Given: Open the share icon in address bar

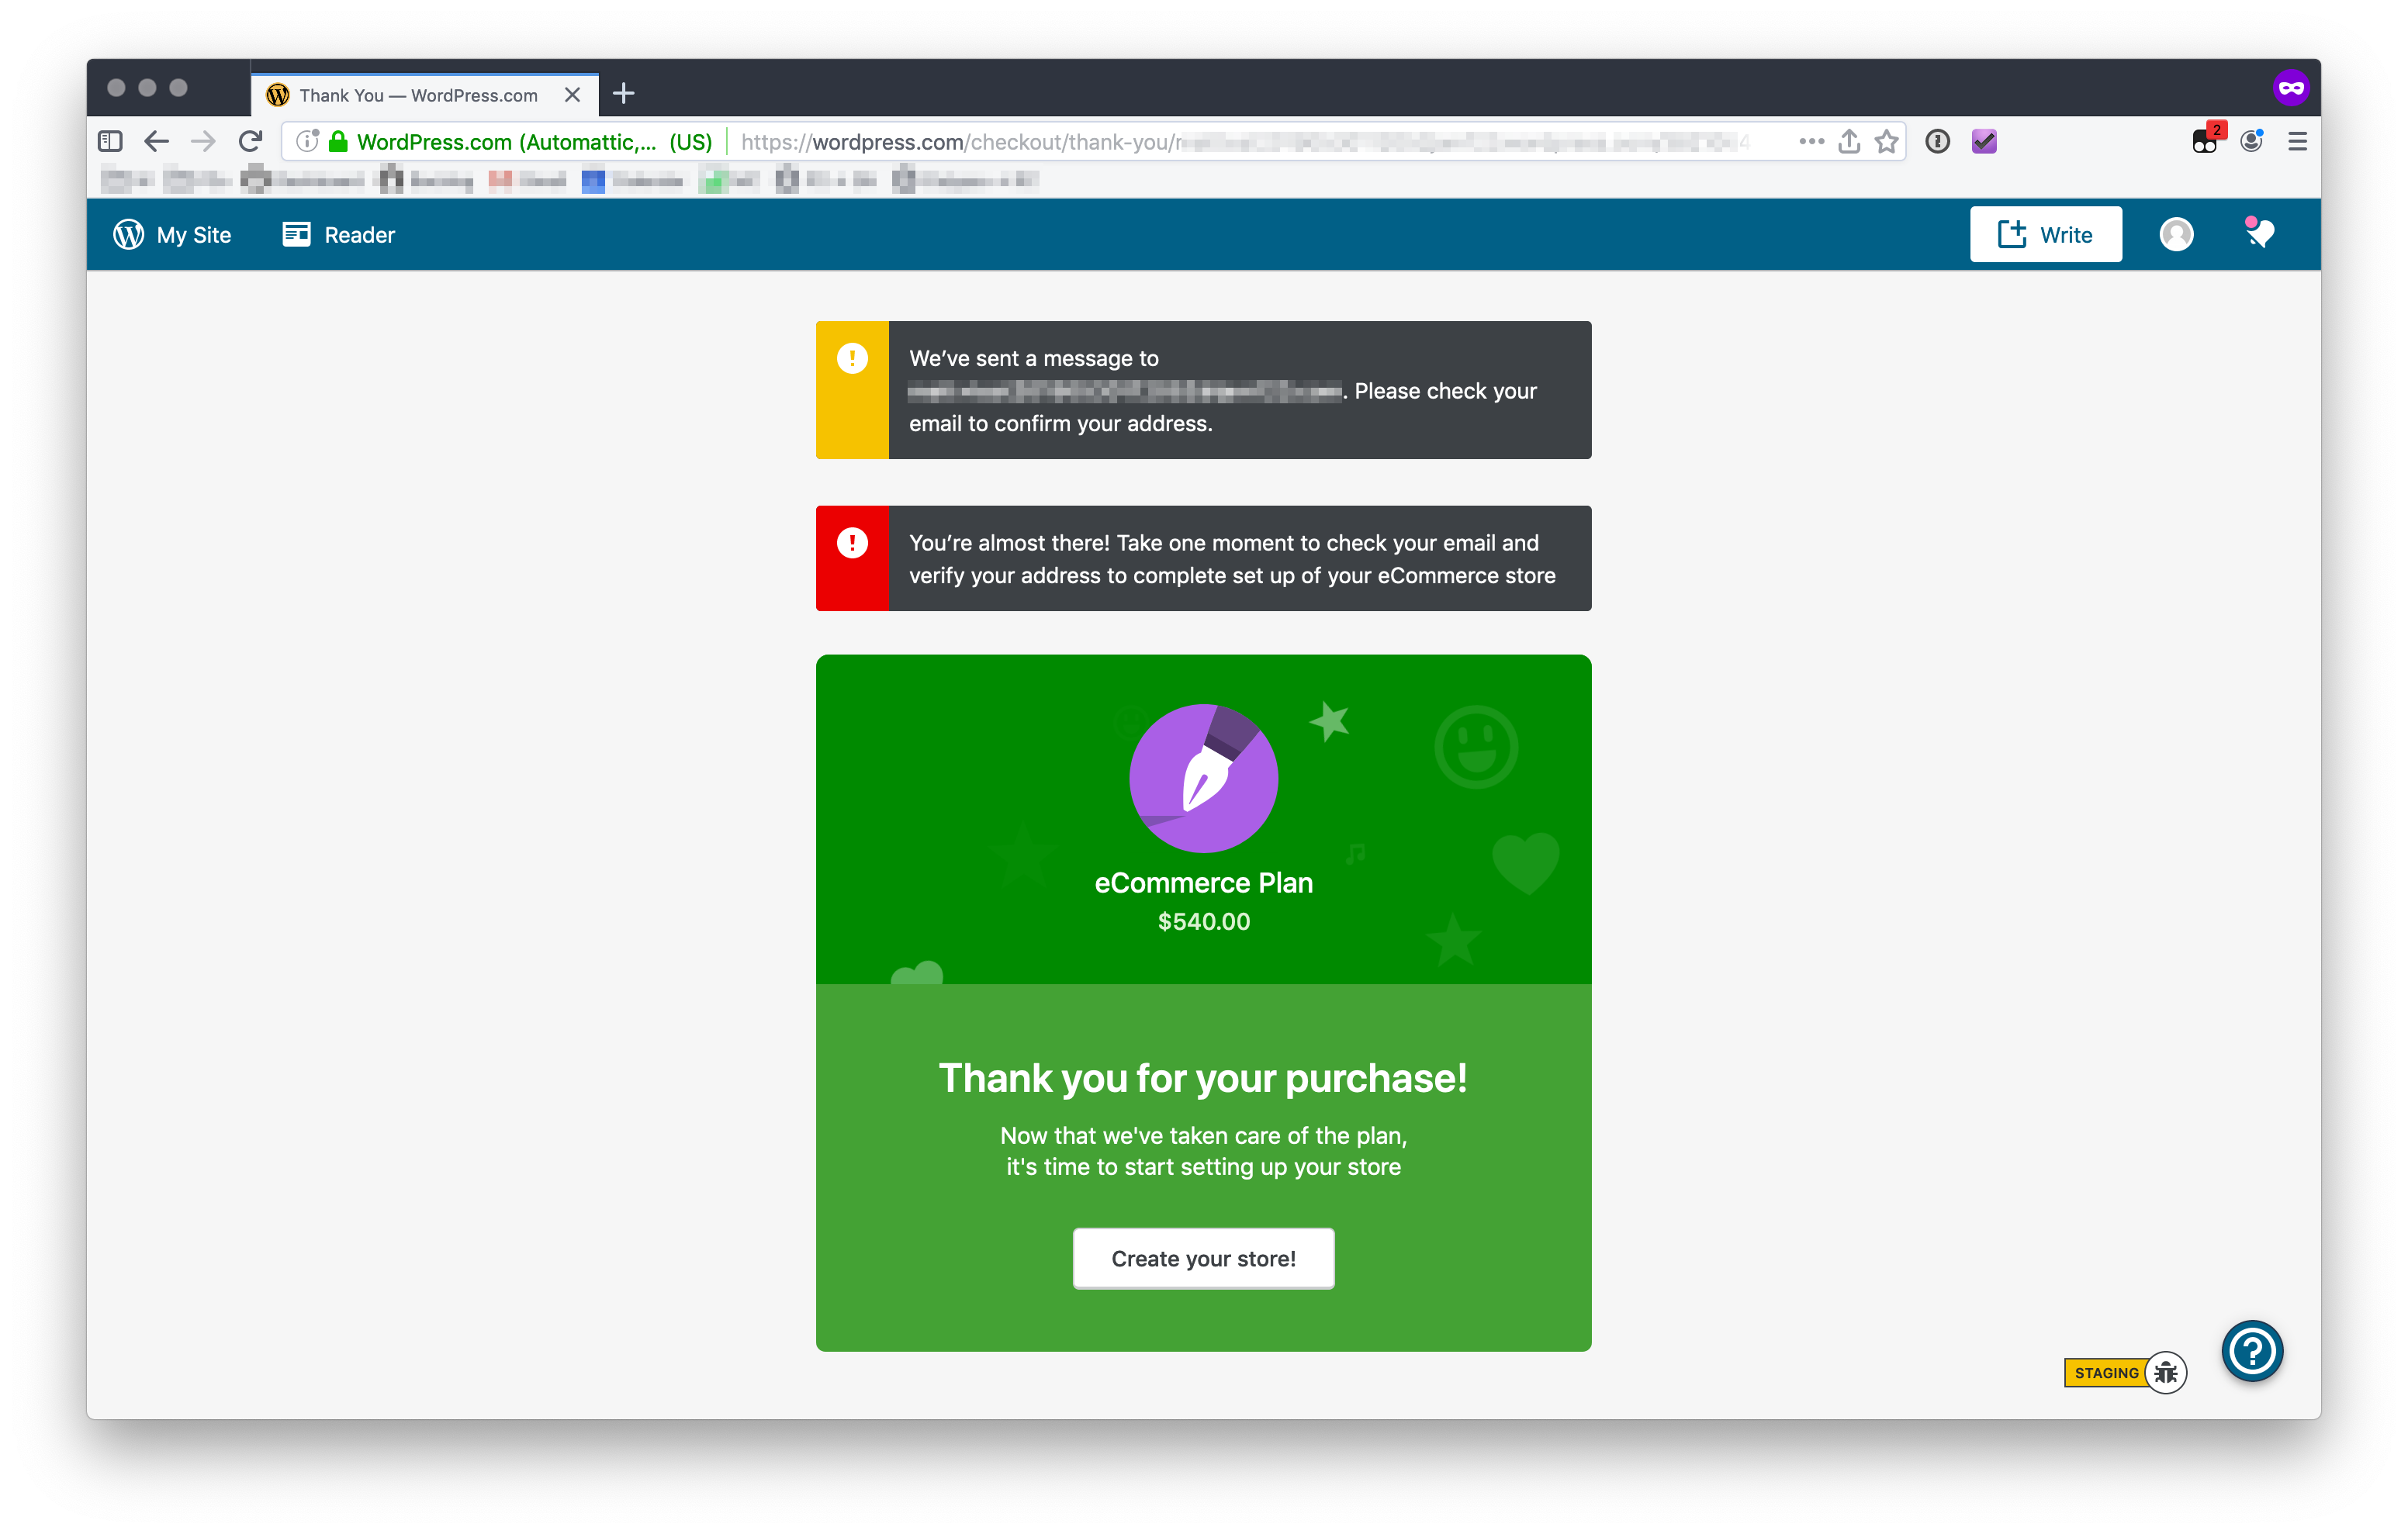Looking at the screenshot, I should 1849,142.
